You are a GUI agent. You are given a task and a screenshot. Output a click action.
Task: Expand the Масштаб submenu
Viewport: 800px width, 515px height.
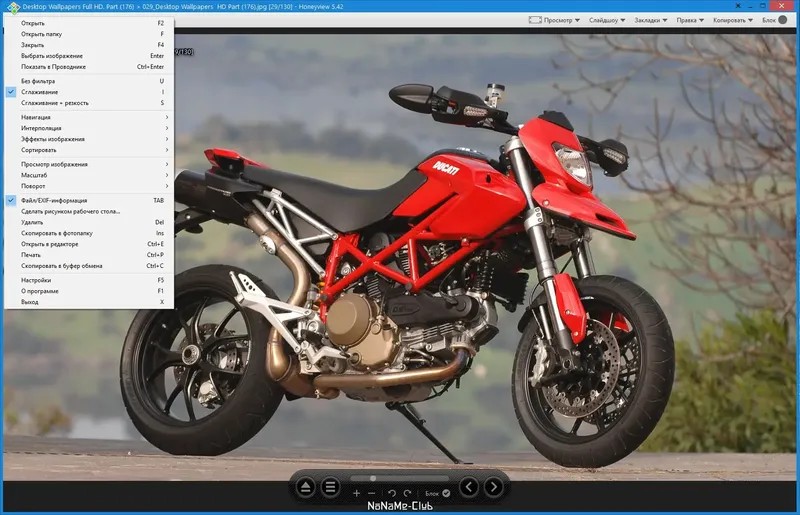point(89,175)
